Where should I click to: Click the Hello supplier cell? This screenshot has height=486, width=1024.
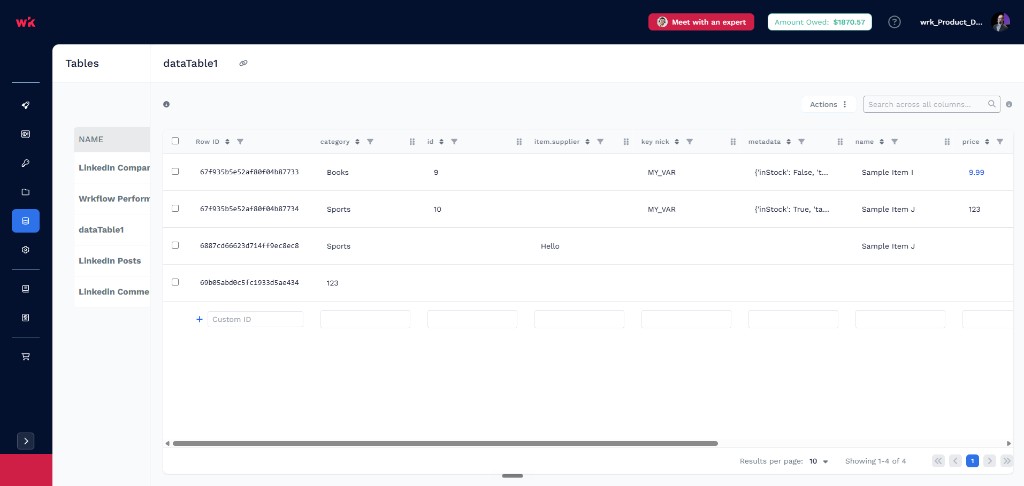click(550, 246)
